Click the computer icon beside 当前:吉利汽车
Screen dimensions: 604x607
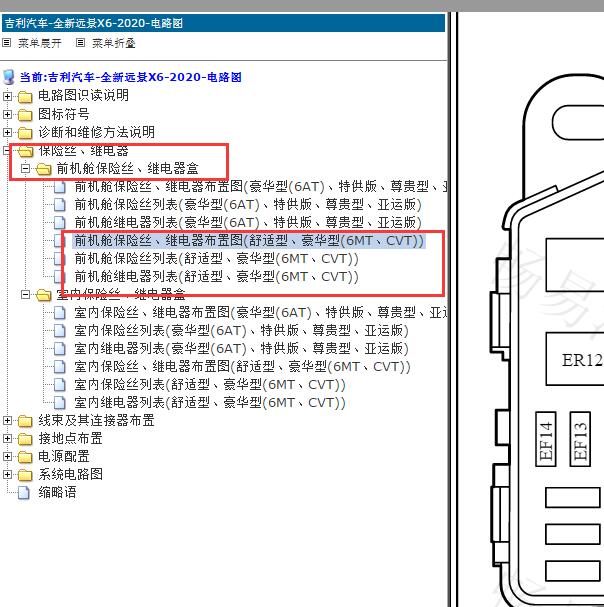pos(9,77)
